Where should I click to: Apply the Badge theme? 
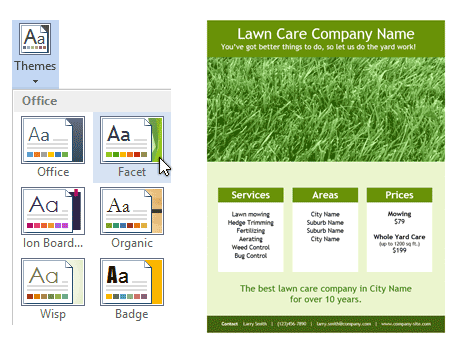tap(132, 282)
